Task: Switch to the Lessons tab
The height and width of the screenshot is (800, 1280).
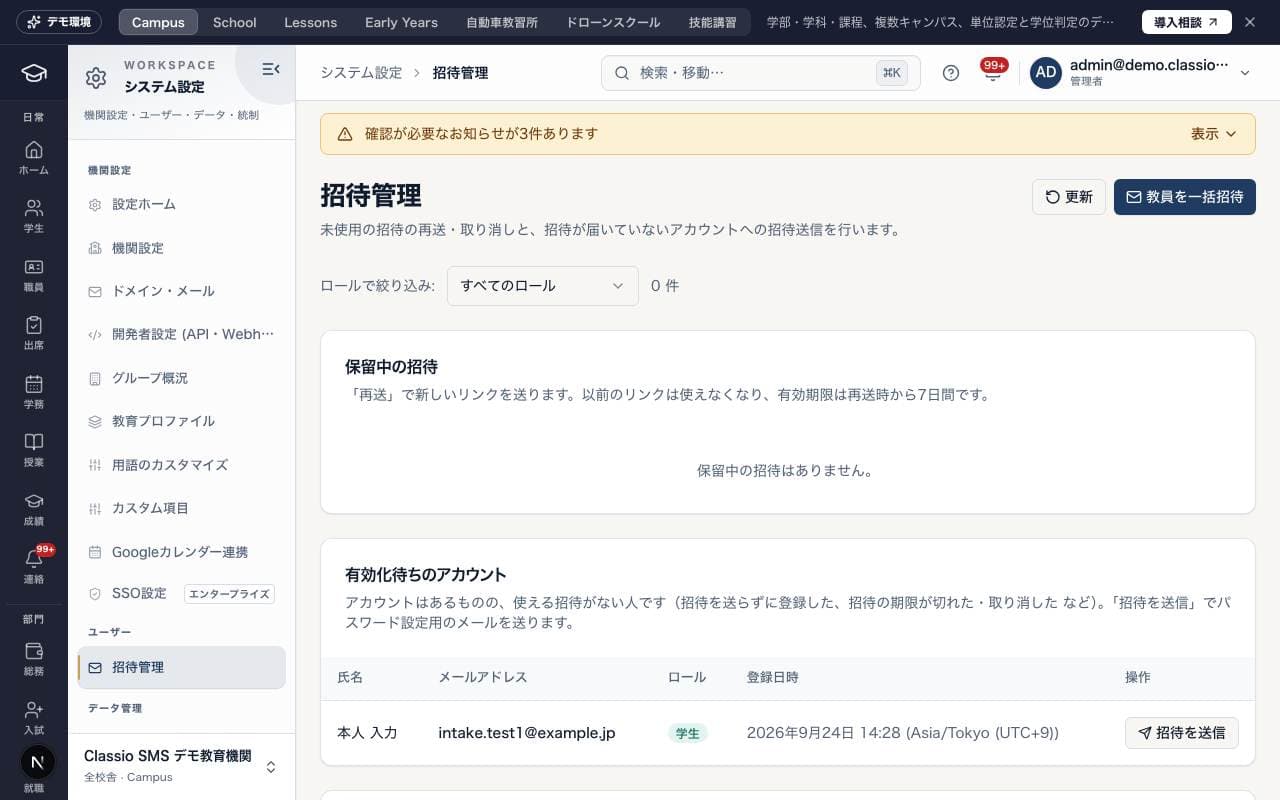Action: pos(311,22)
